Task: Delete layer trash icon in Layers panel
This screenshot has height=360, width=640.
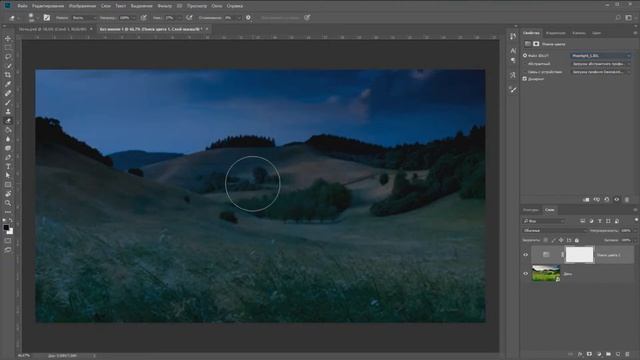Action: [x=628, y=354]
